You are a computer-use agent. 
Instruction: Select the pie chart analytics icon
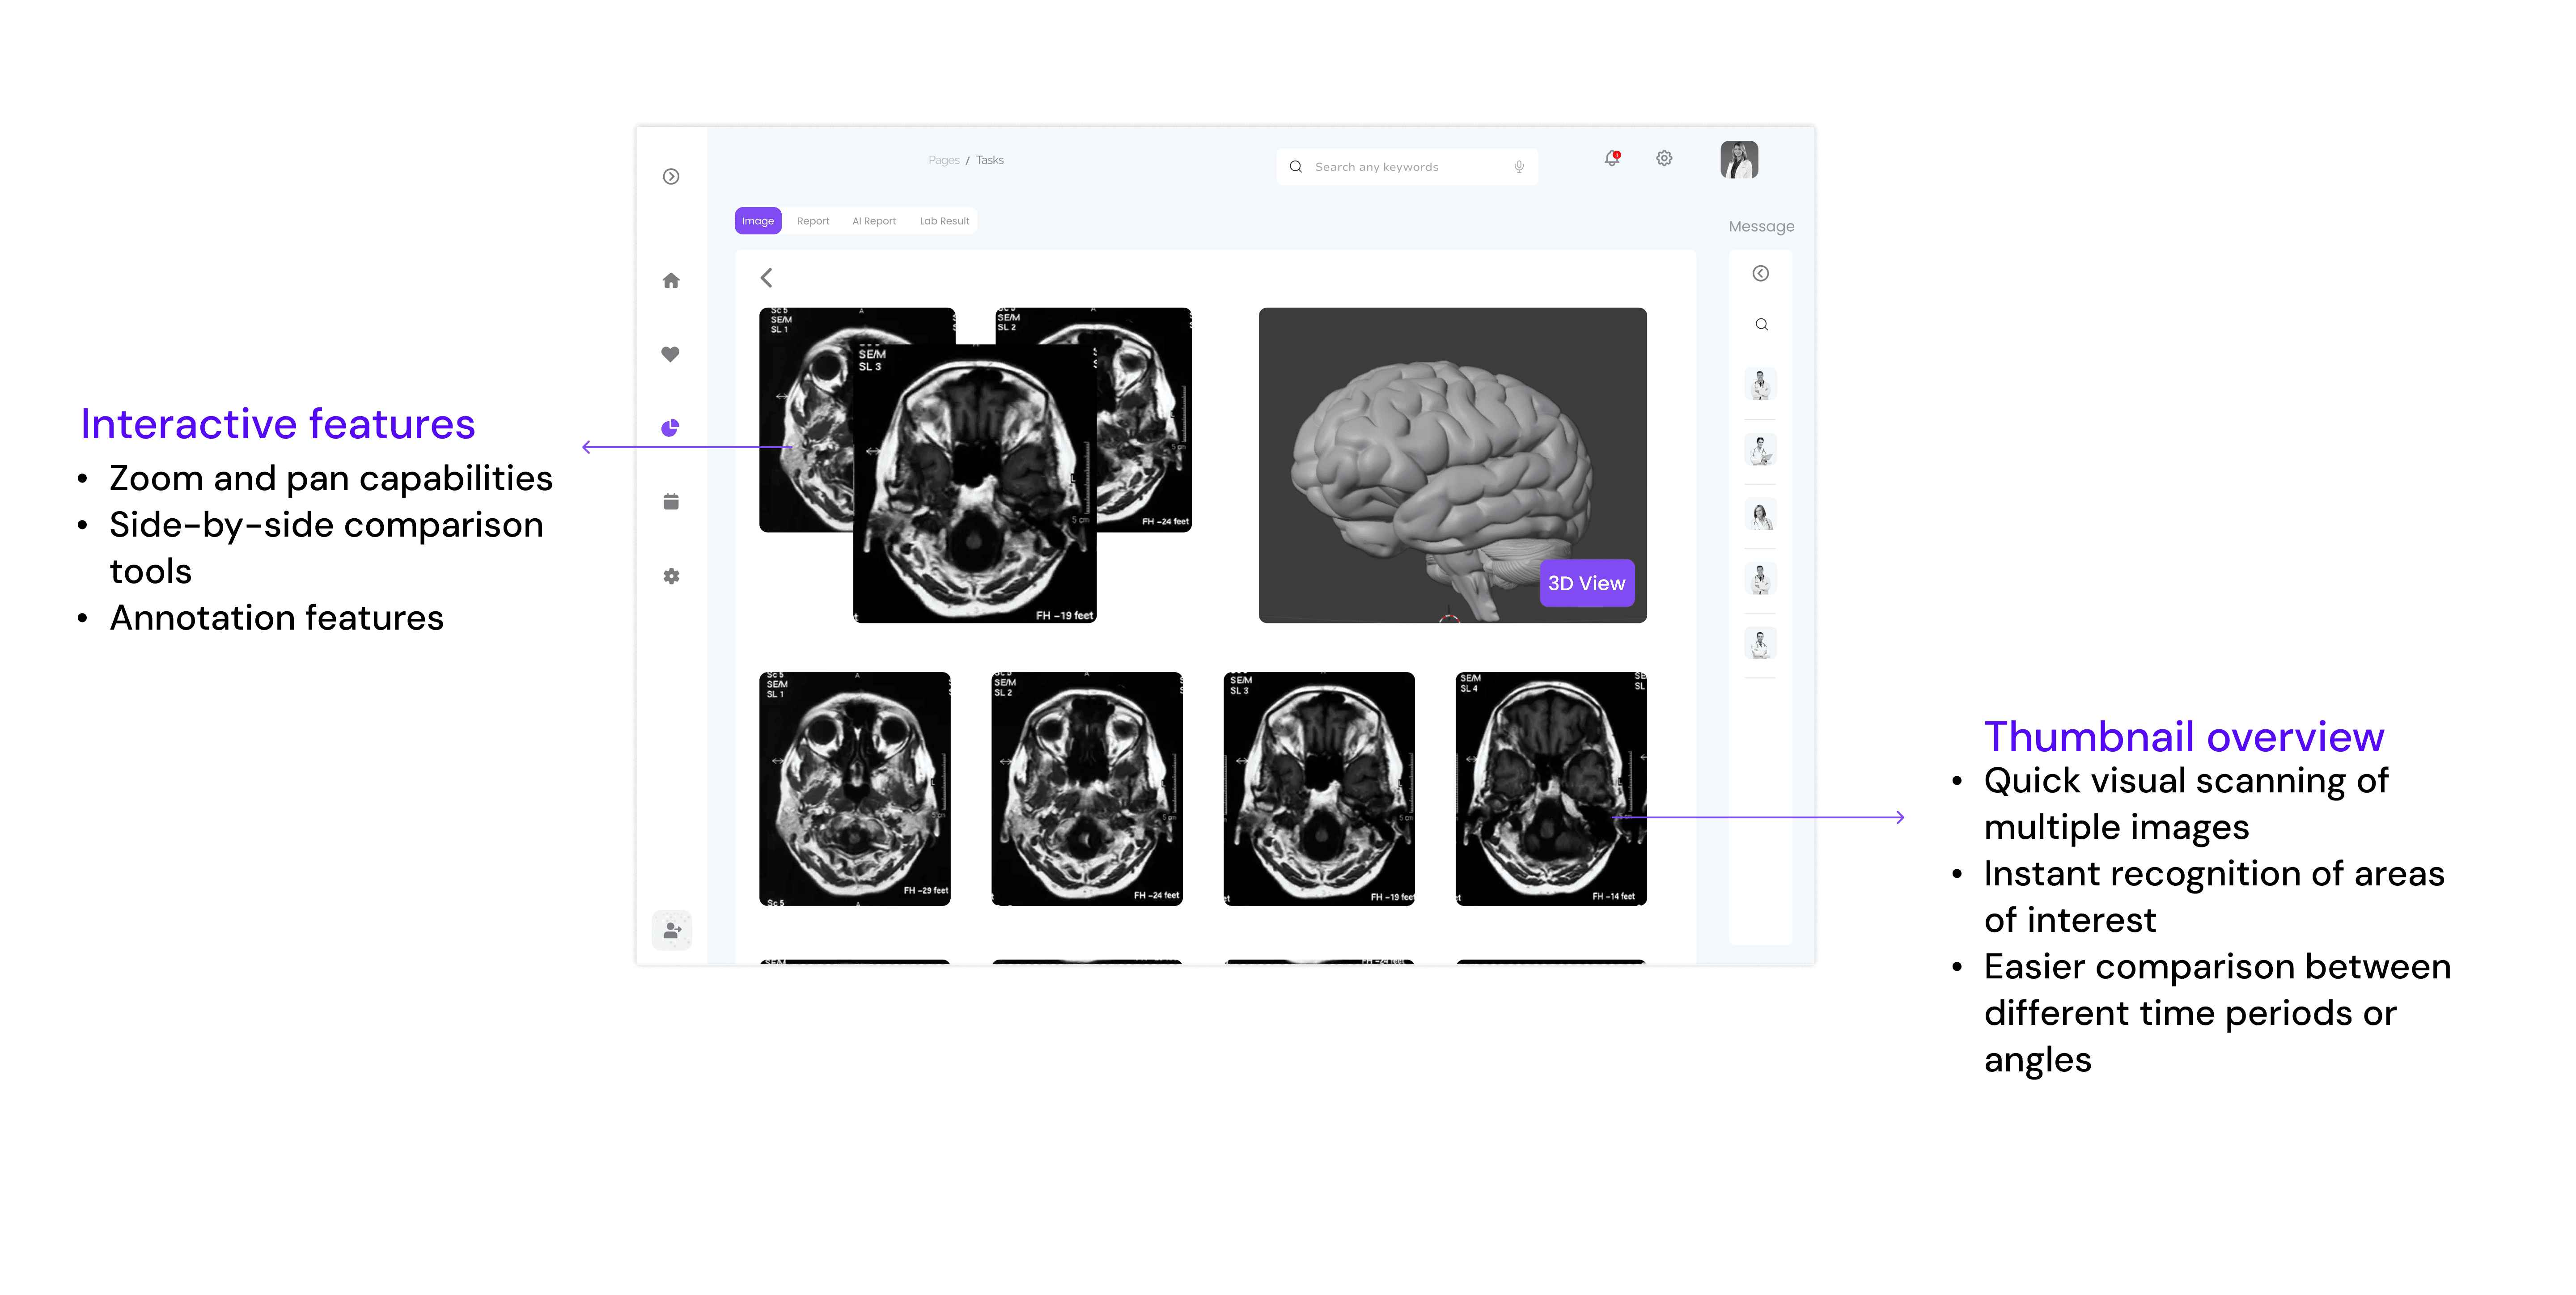(671, 428)
